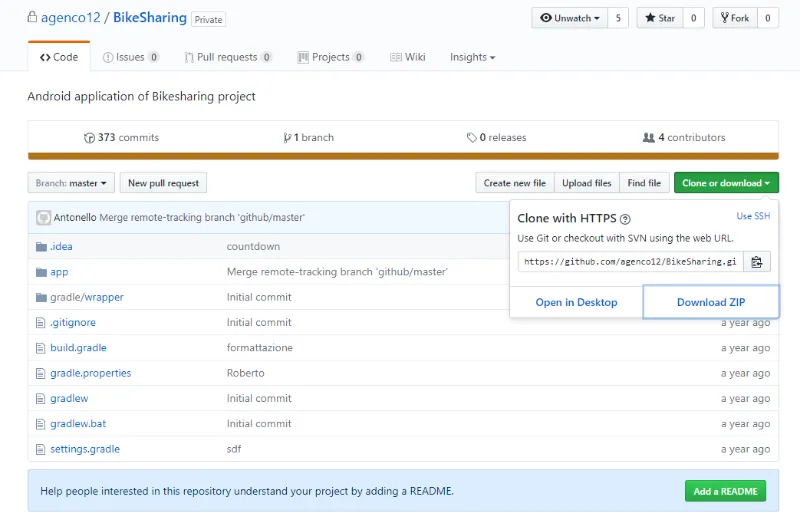This screenshot has width=800, height=523.
Task: Expand the Unwatch notifications dropdown
Action: tap(569, 18)
